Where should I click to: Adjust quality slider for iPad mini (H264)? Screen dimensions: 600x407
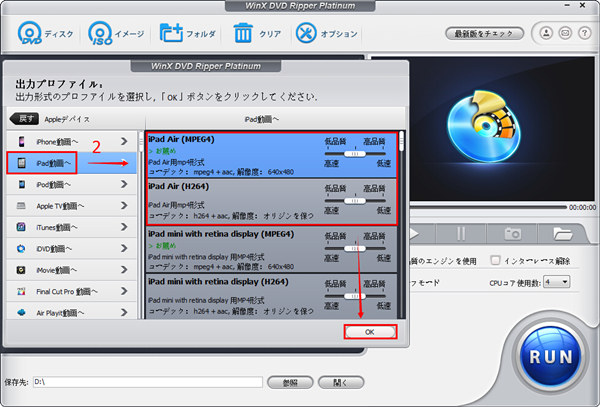click(355, 296)
